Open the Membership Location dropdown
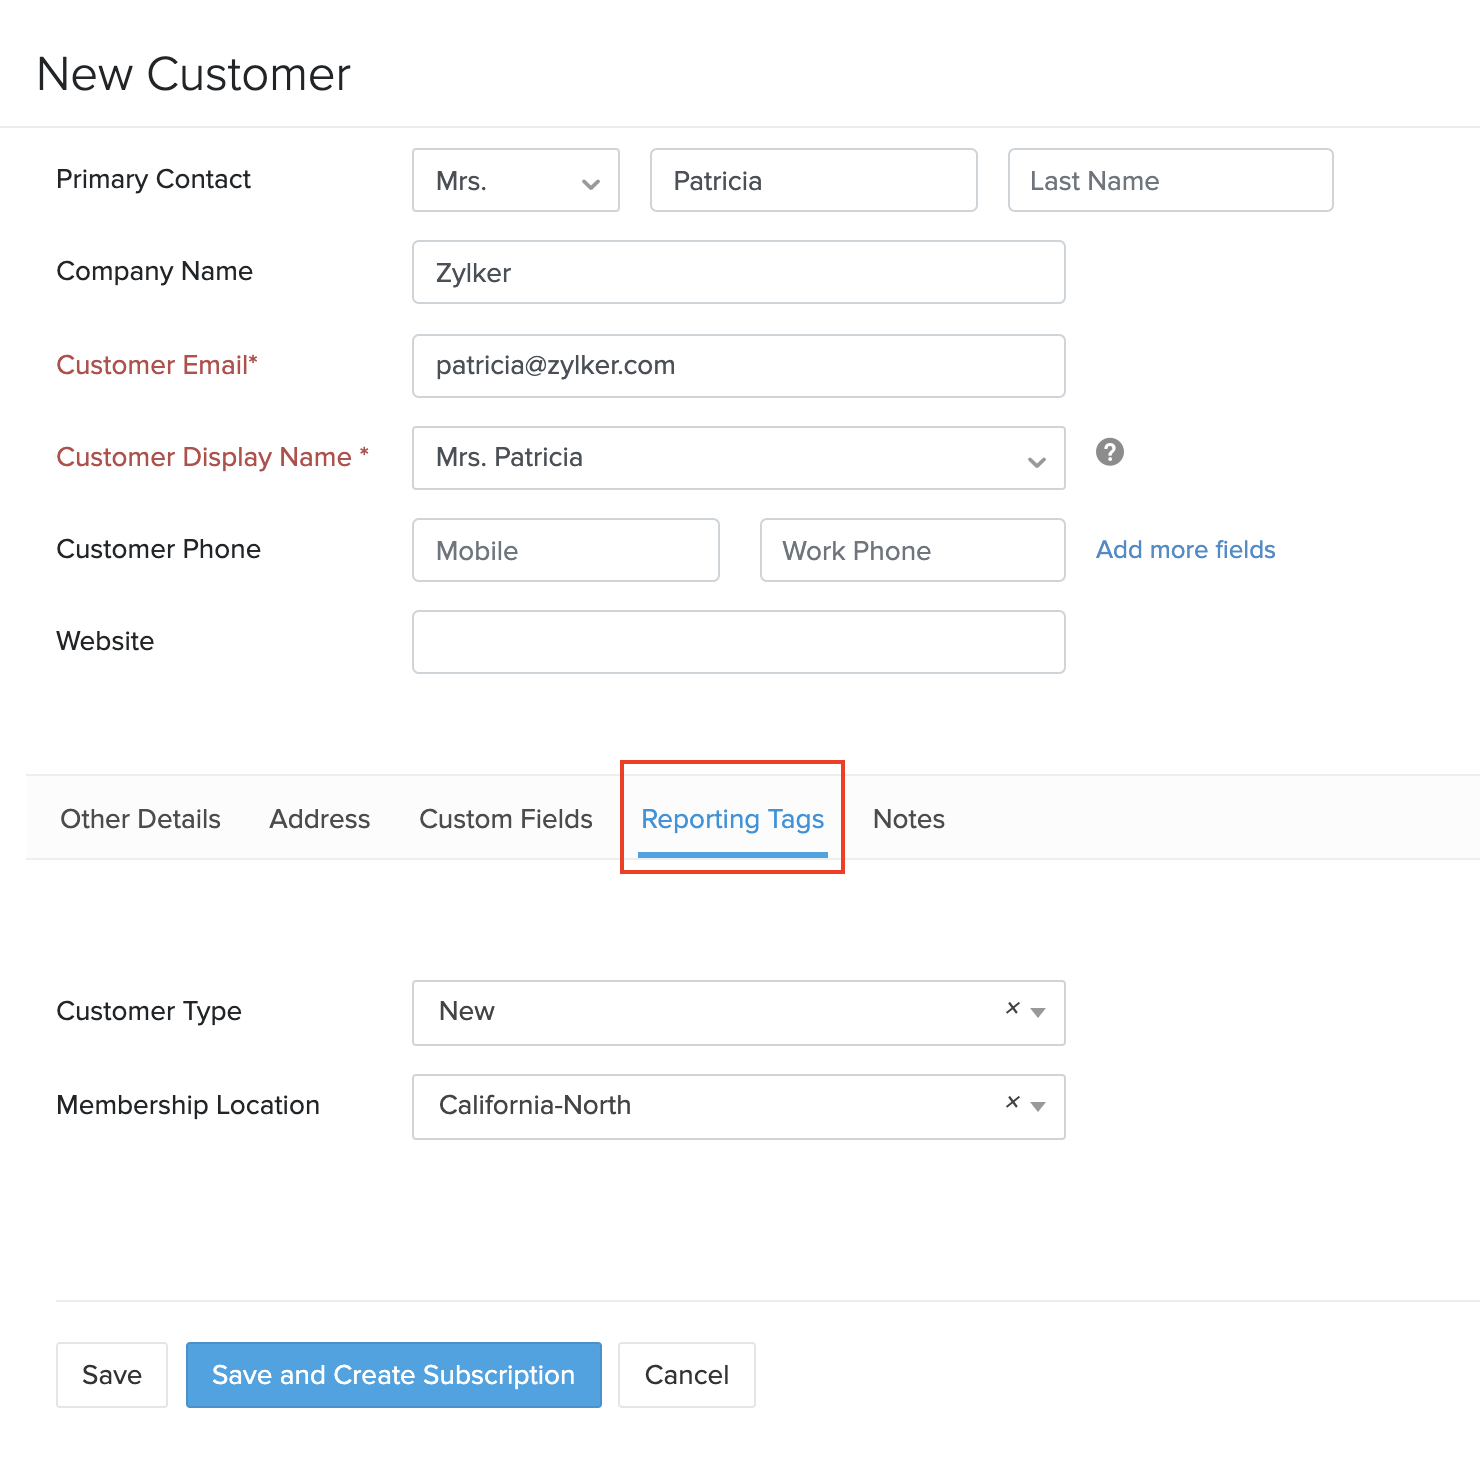 pyautogui.click(x=1038, y=1109)
